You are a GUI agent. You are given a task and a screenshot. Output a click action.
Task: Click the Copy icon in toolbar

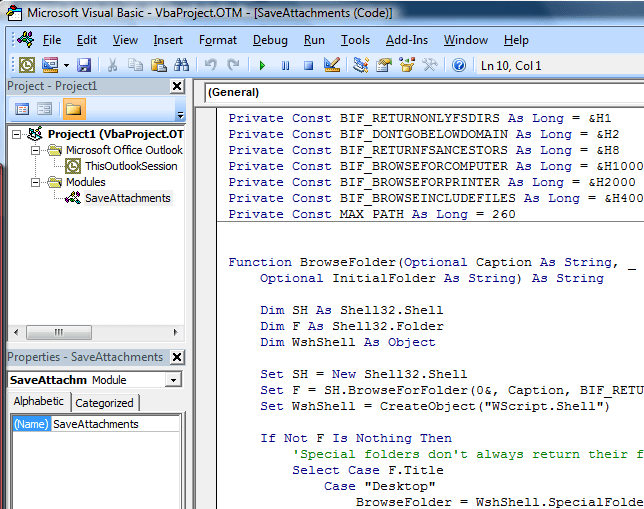point(135,65)
